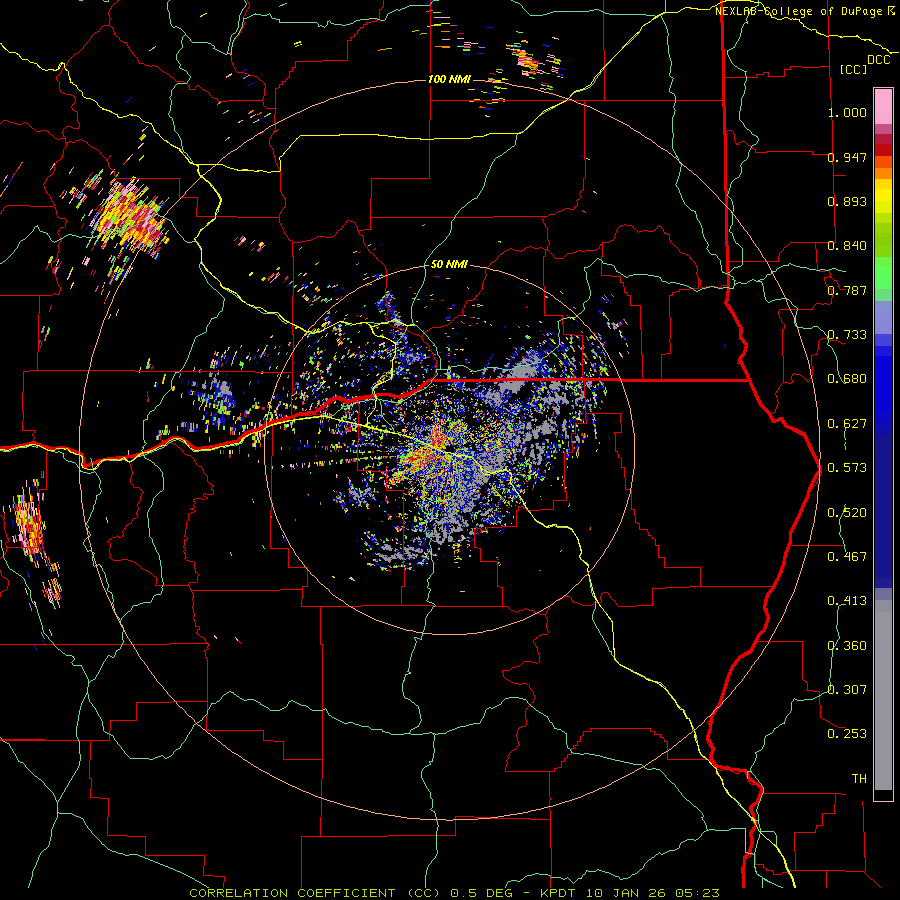Click the 0.573 legend value
The height and width of the screenshot is (900, 900).
(x=847, y=468)
